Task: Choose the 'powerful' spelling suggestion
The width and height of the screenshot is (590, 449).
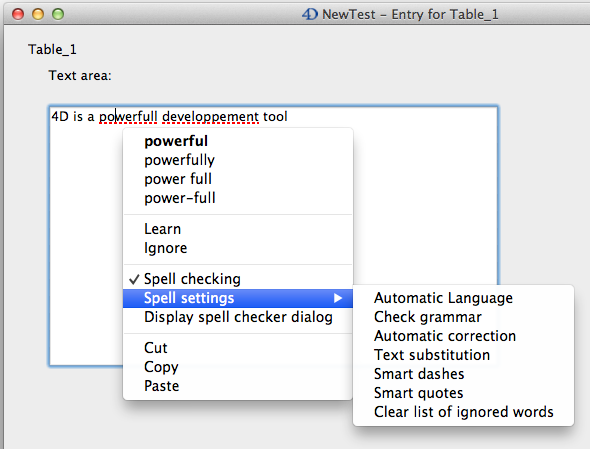Action: [238, 141]
